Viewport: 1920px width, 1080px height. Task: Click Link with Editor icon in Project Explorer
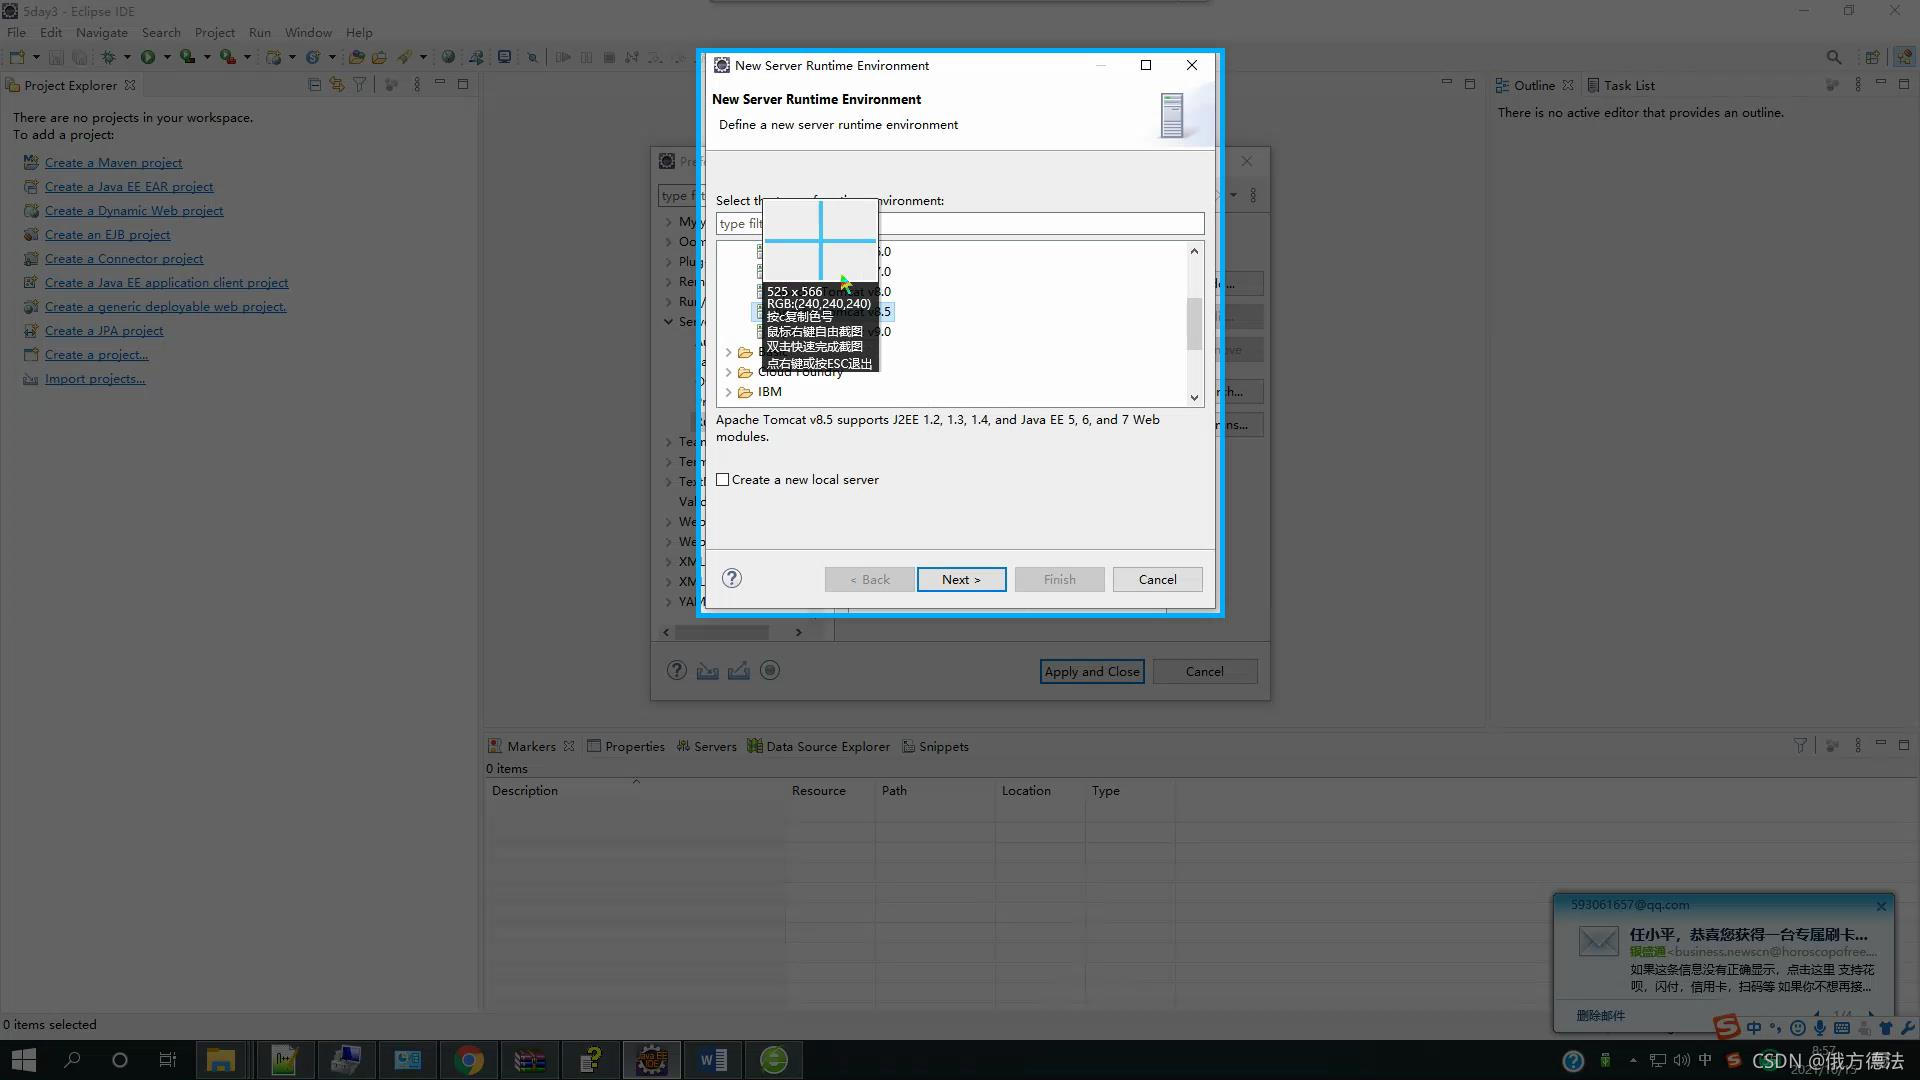click(337, 85)
